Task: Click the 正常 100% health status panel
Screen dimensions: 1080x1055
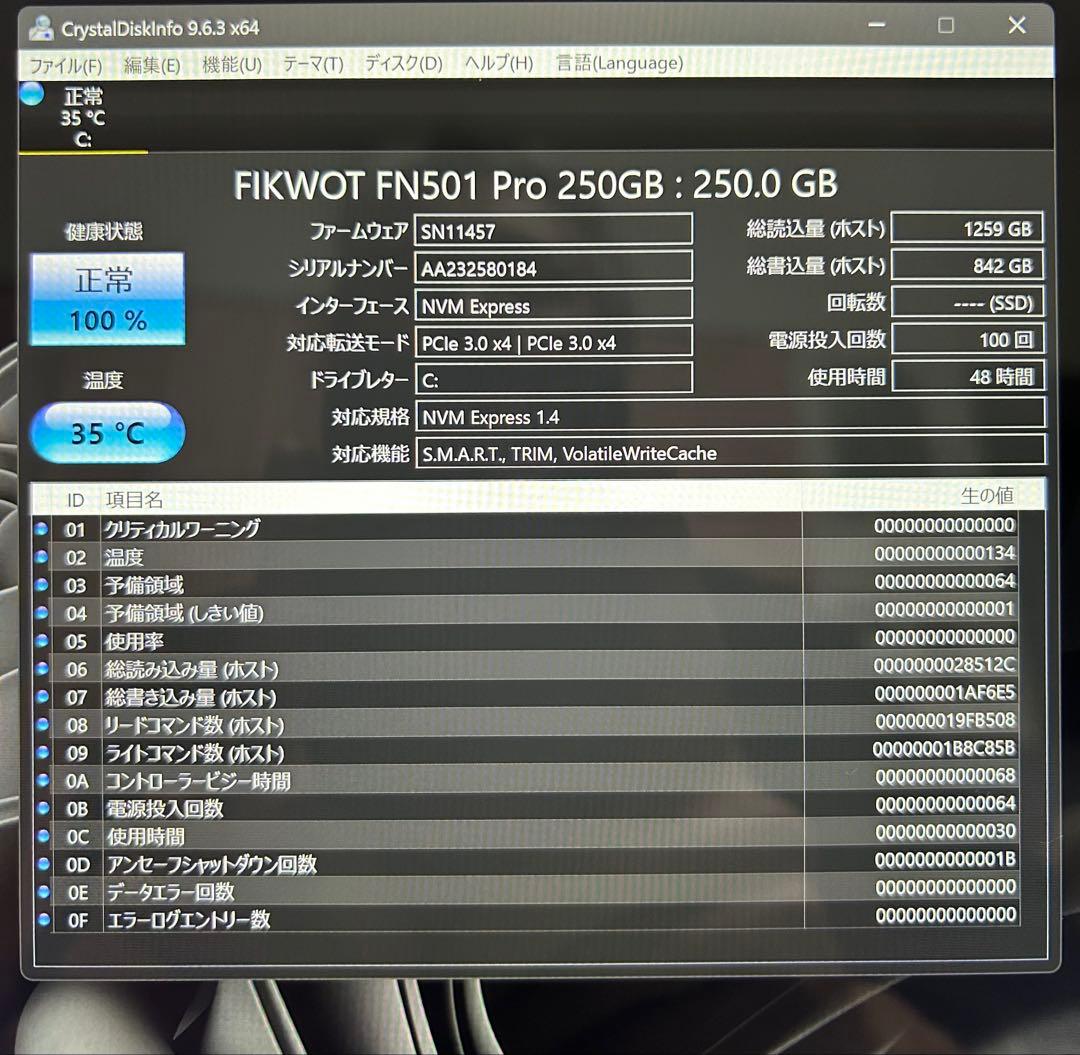Action: click(x=107, y=297)
